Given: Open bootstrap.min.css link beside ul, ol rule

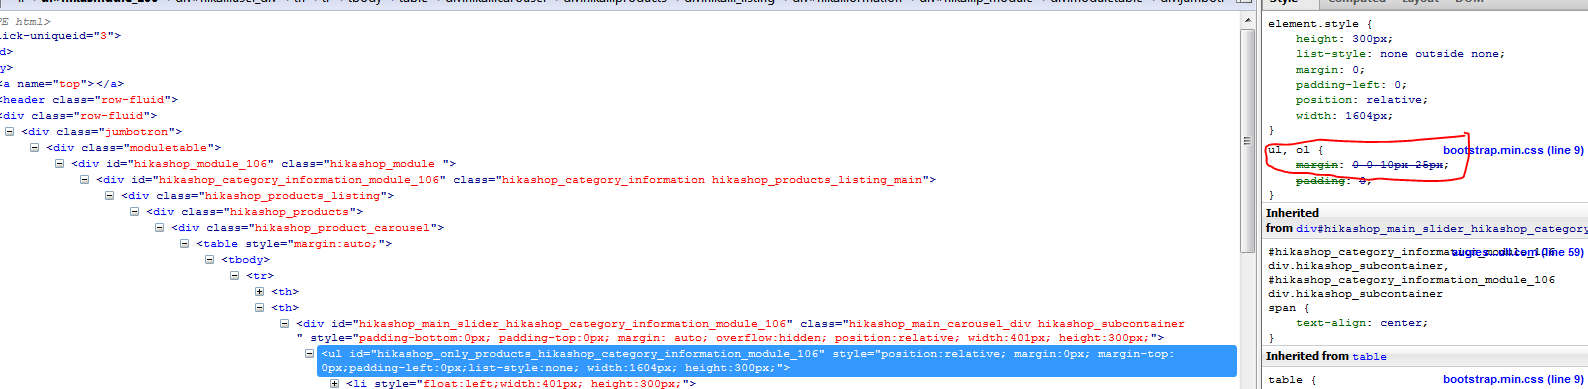Looking at the screenshot, I should (1513, 150).
